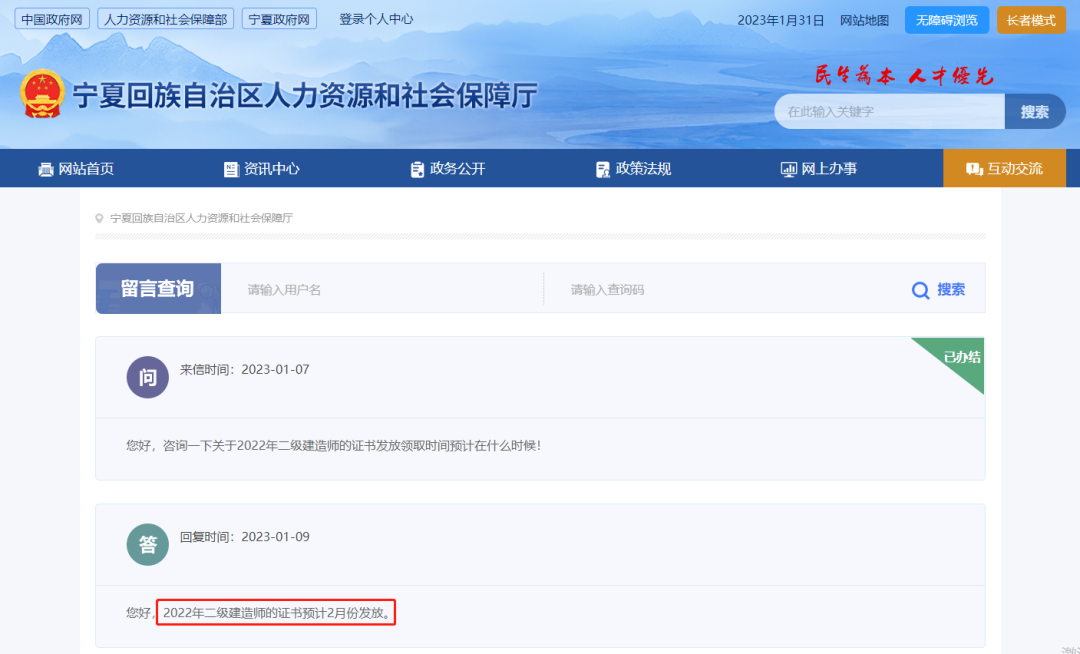Open 政策法规 navigation item

click(633, 169)
